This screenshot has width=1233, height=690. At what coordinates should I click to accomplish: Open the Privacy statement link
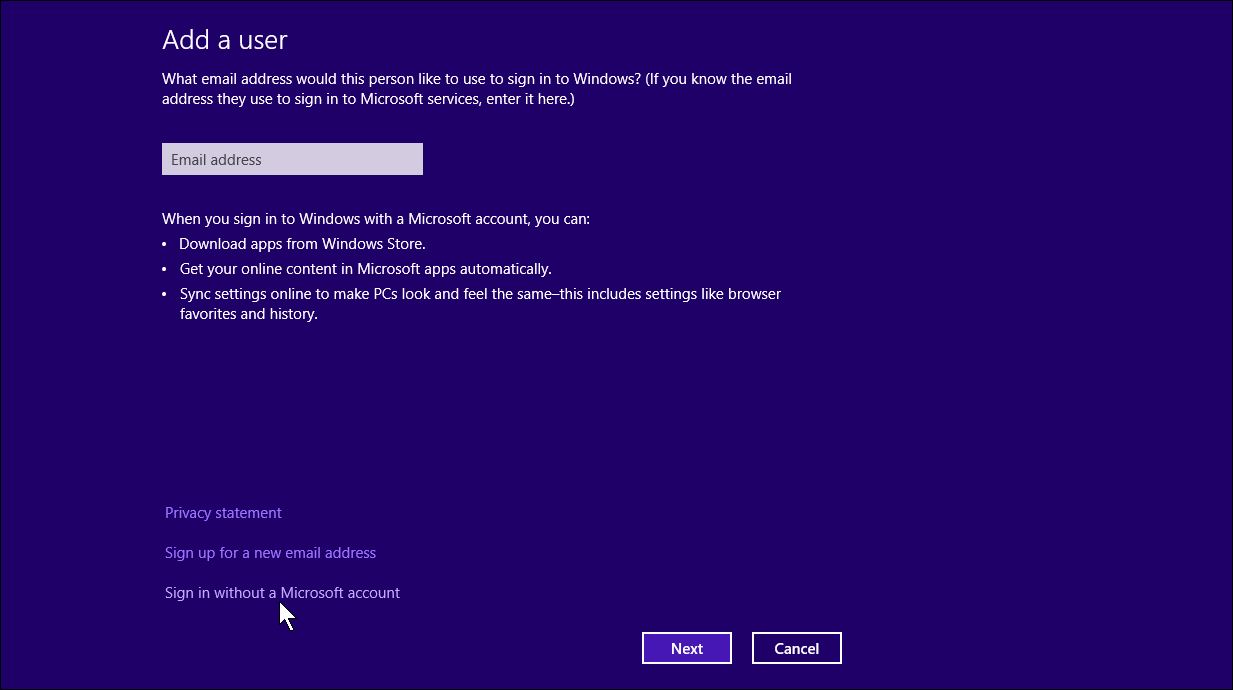coord(223,513)
